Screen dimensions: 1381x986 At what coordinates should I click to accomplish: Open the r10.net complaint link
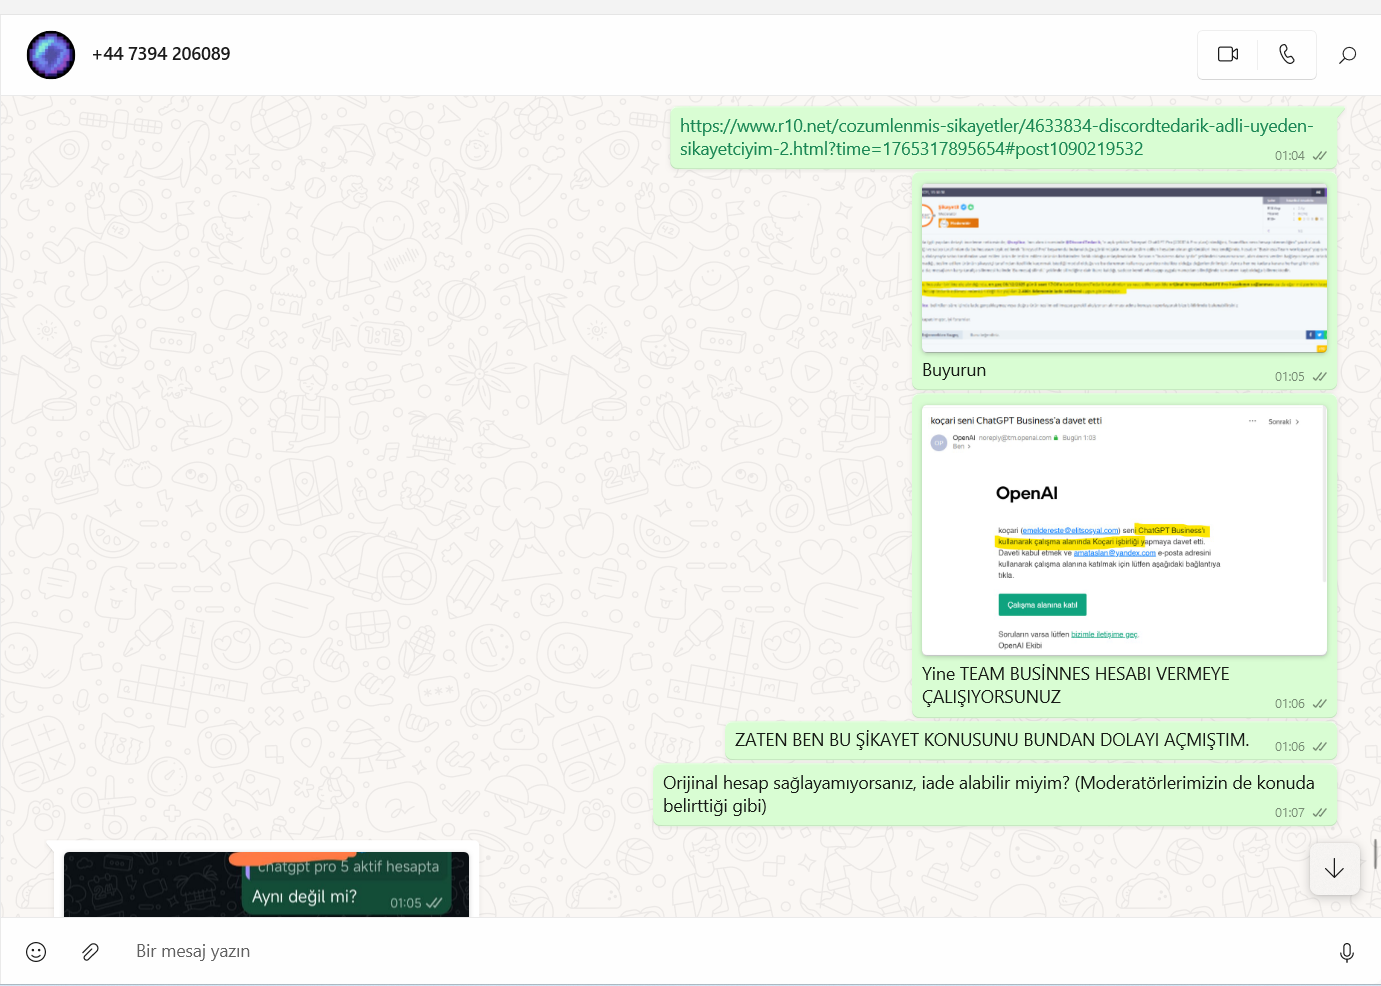[x=996, y=137]
